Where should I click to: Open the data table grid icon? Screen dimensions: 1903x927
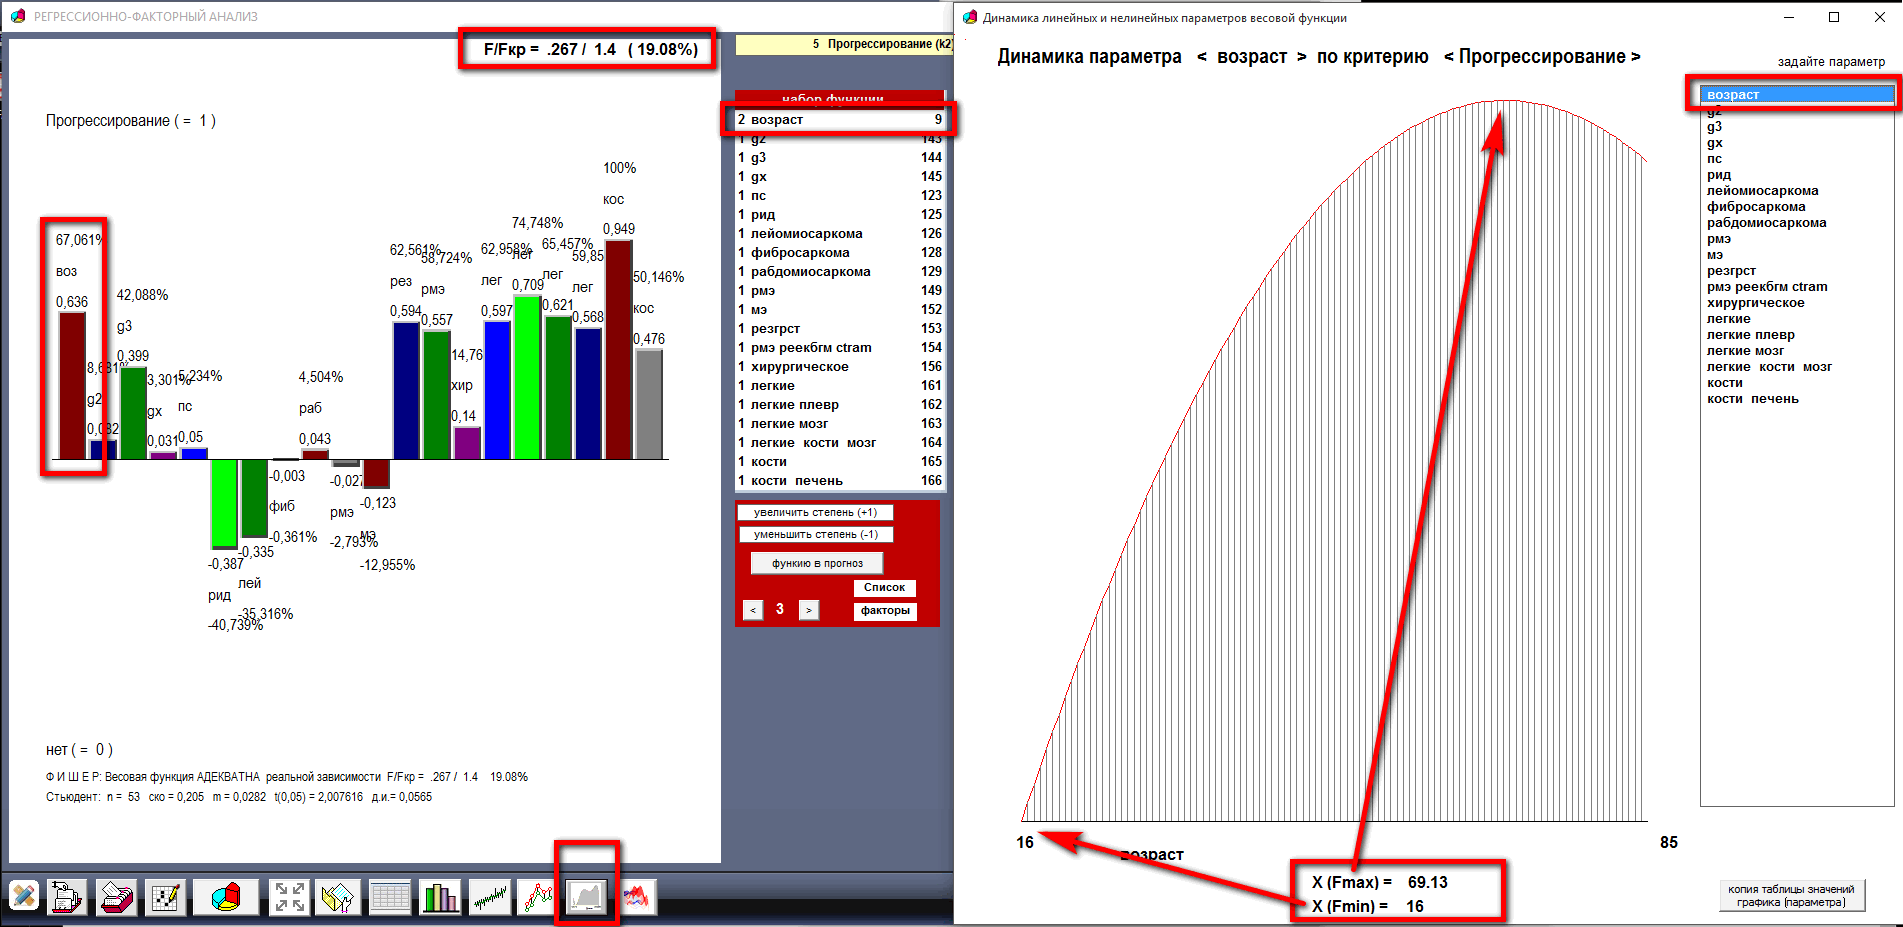click(390, 897)
